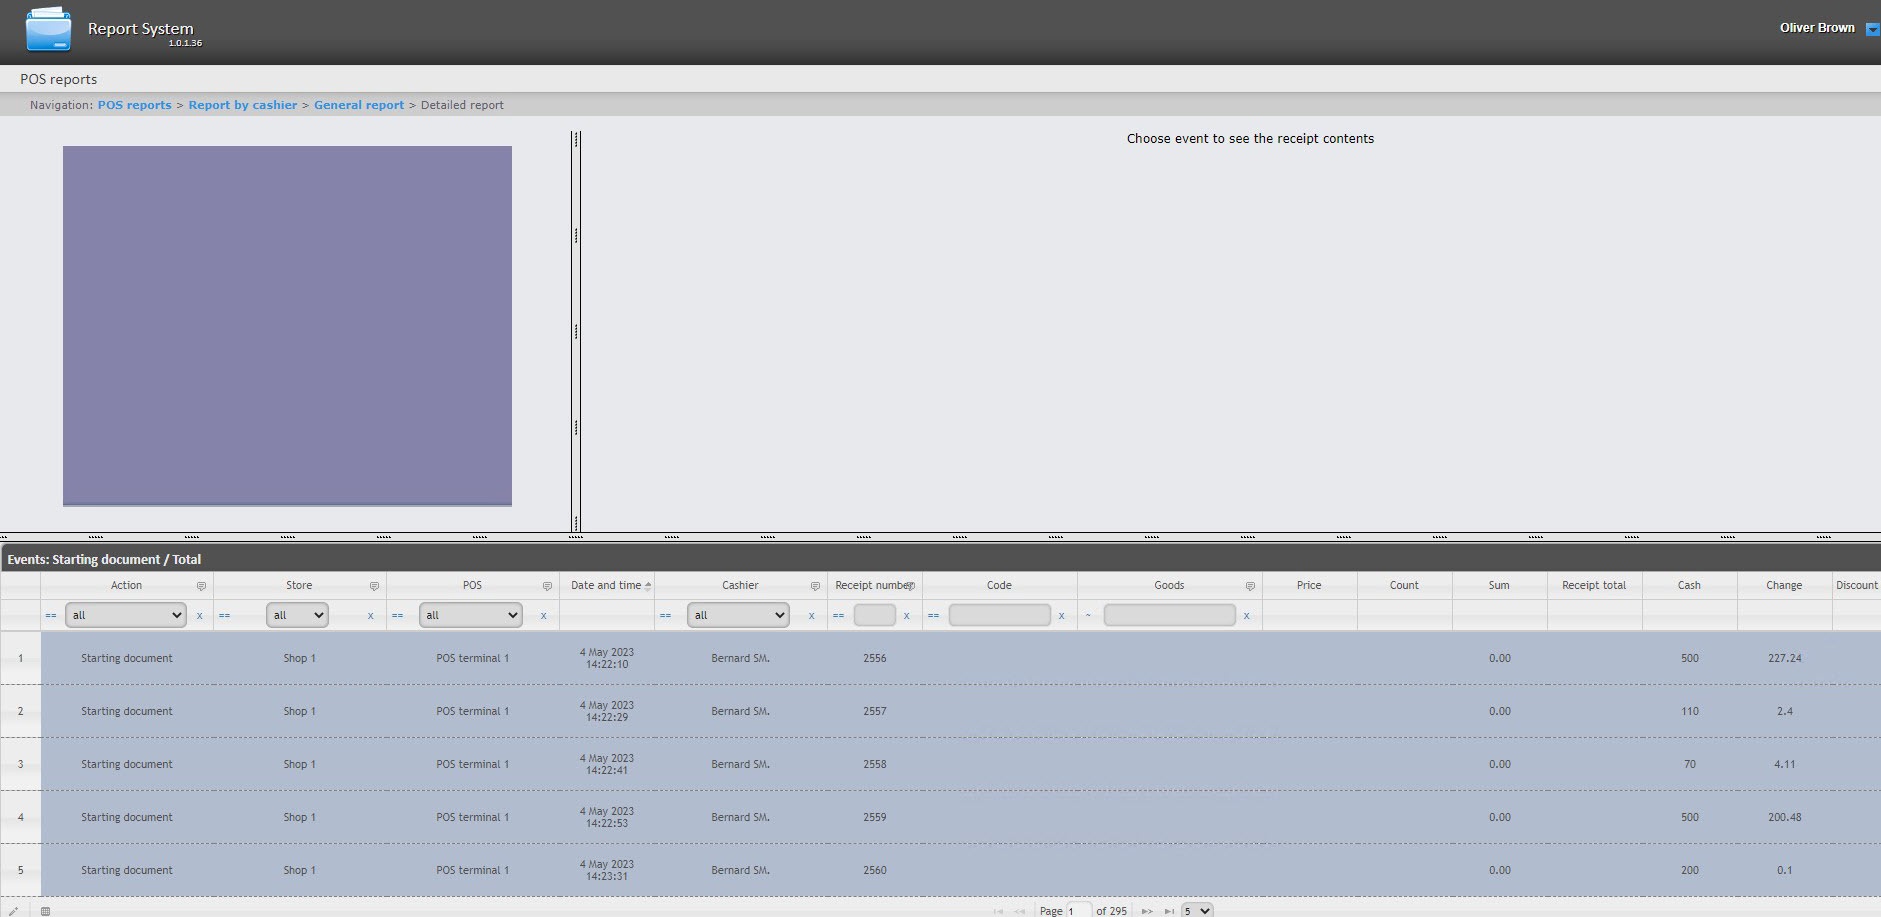Screen dimensions: 1881x917
Task: Clear the Action filter with its x
Action: [199, 616]
